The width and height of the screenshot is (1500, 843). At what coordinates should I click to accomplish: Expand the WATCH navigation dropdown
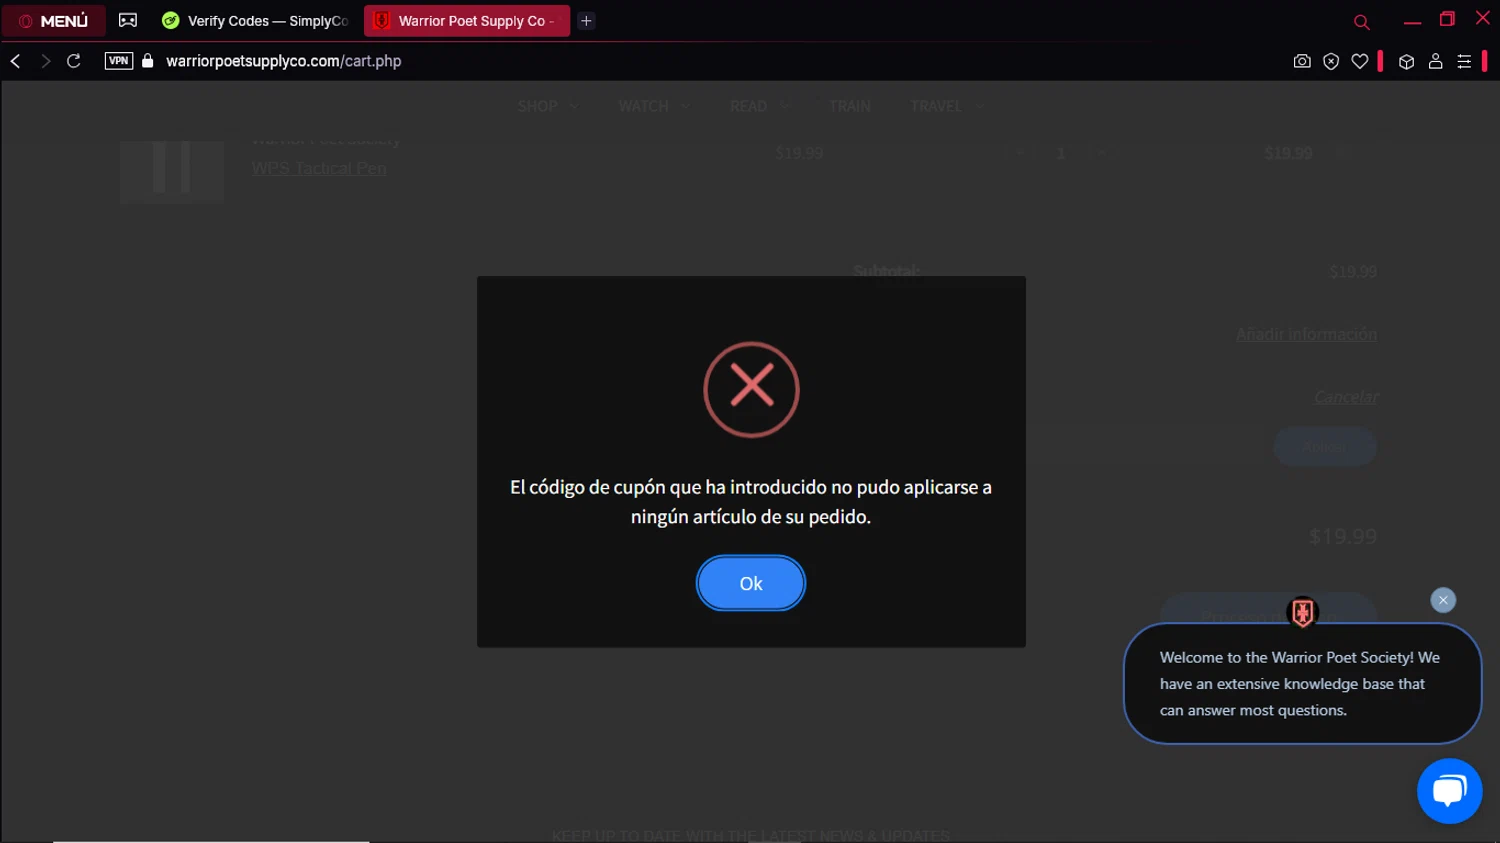[x=653, y=106]
